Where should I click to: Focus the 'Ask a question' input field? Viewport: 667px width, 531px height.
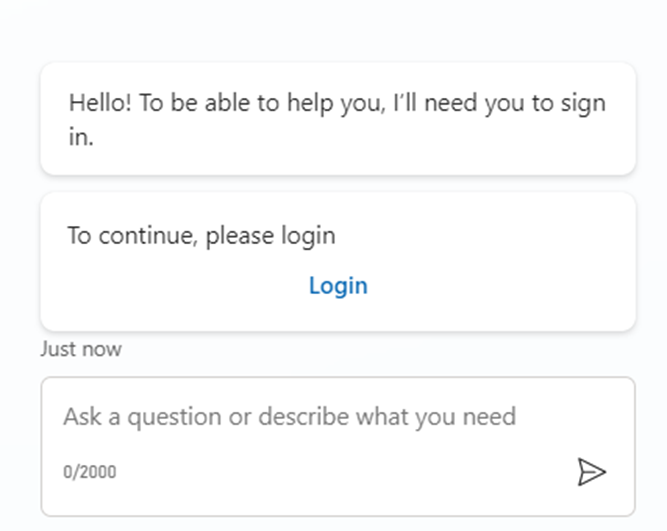290,416
